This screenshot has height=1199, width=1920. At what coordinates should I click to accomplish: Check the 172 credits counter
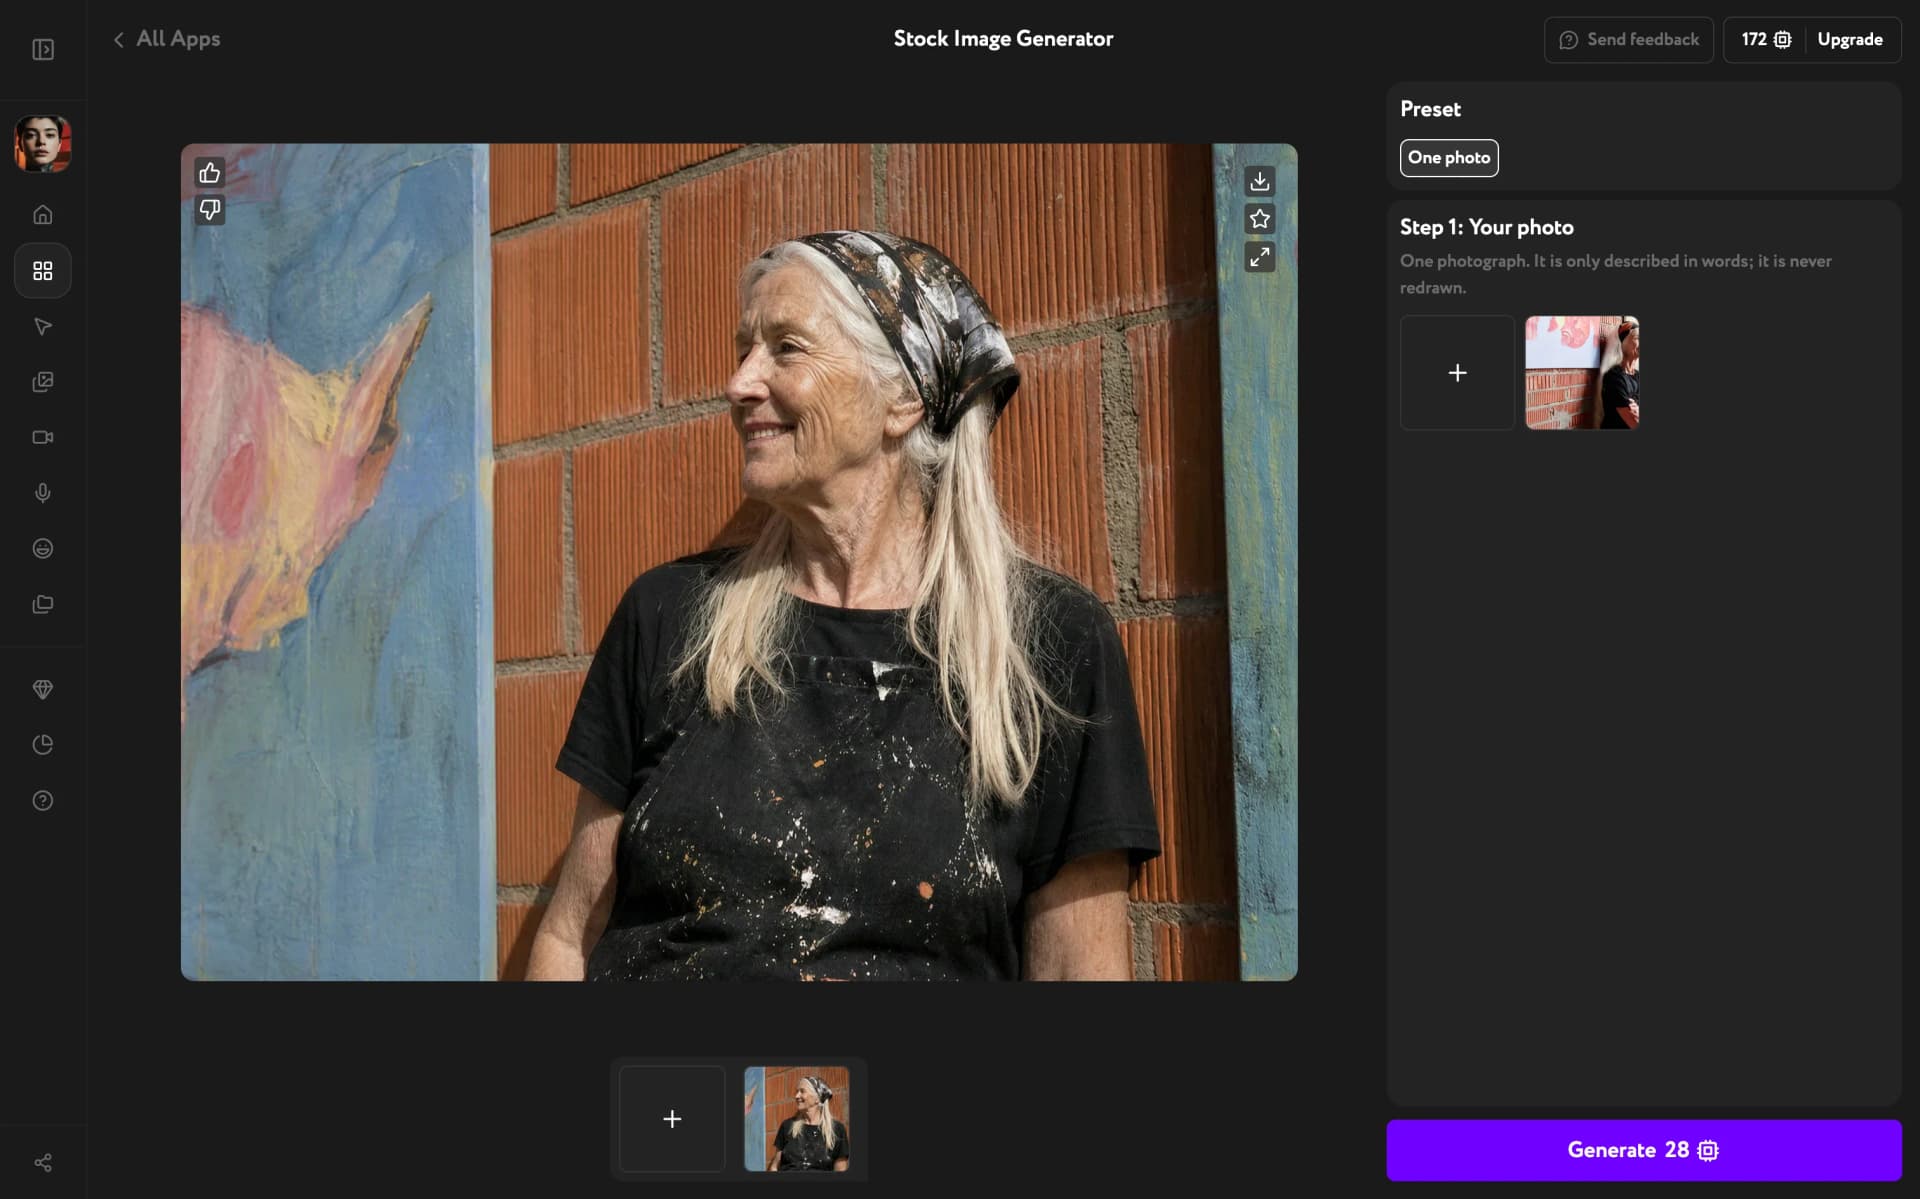click(x=1766, y=40)
